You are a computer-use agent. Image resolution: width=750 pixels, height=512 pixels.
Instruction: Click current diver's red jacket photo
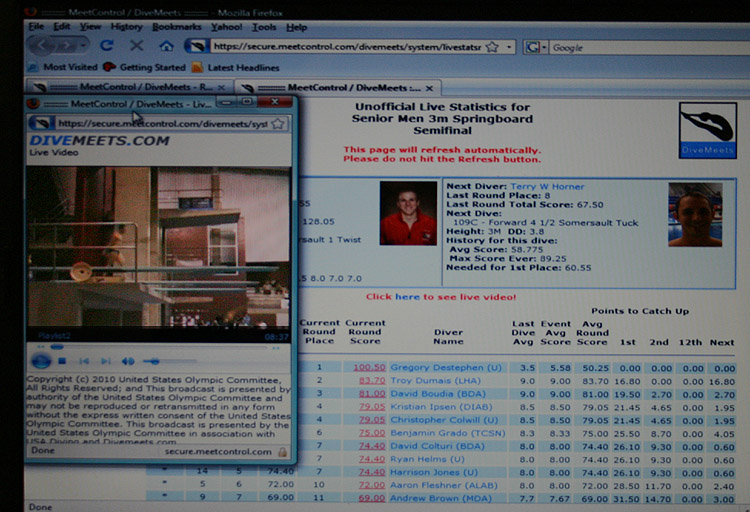pos(408,213)
